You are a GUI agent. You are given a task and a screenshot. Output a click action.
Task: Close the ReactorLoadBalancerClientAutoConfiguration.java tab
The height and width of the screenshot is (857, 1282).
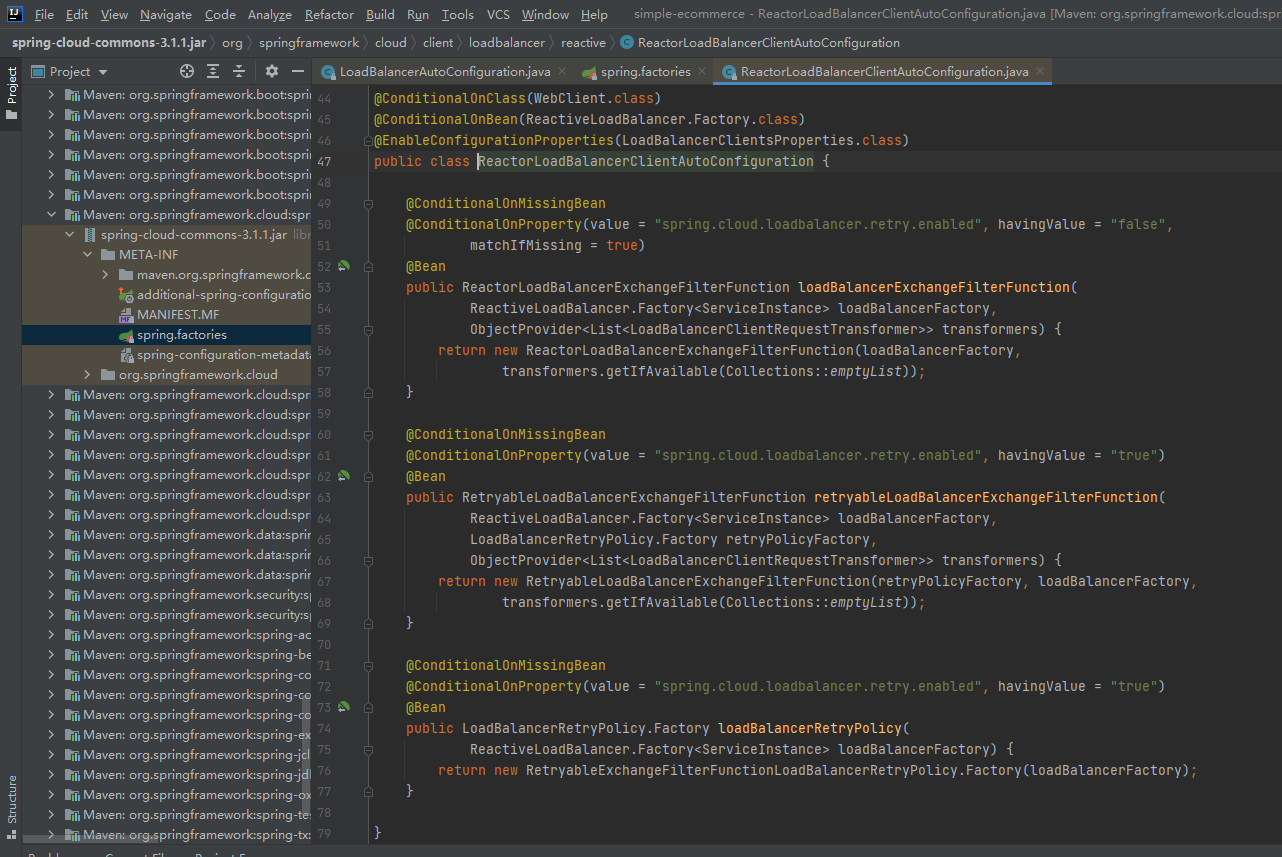[x=1040, y=72]
